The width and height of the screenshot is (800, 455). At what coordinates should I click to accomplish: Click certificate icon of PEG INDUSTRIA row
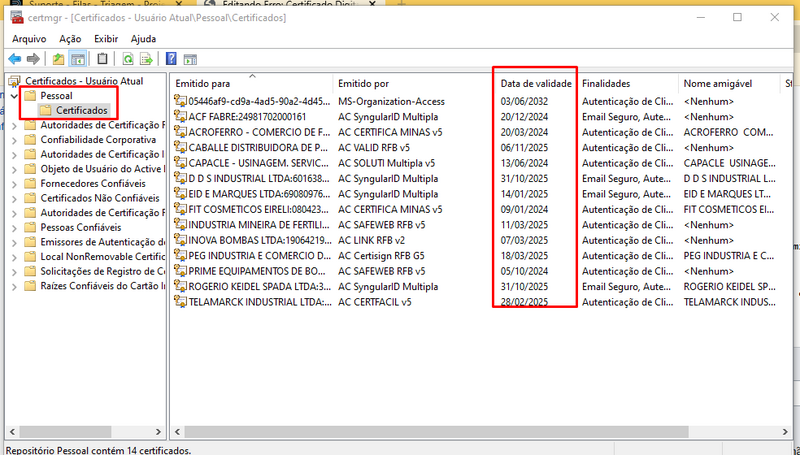point(181,255)
